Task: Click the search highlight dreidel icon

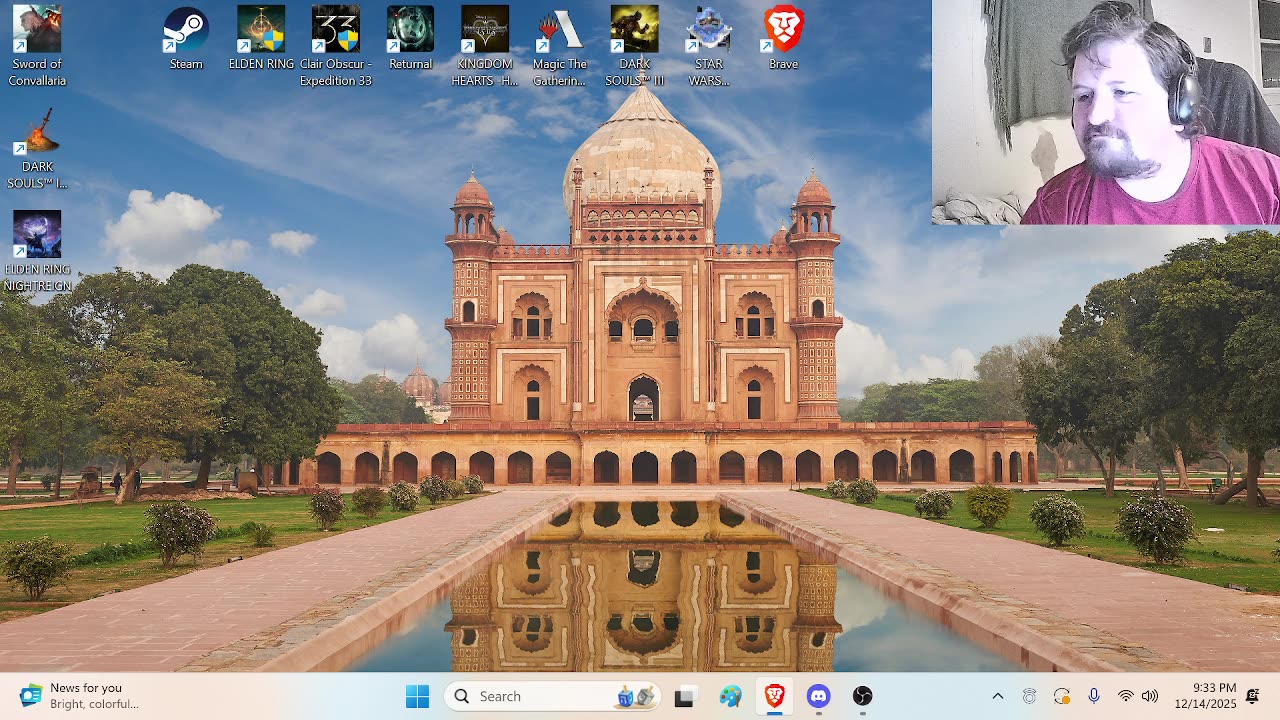Action: 636,696
